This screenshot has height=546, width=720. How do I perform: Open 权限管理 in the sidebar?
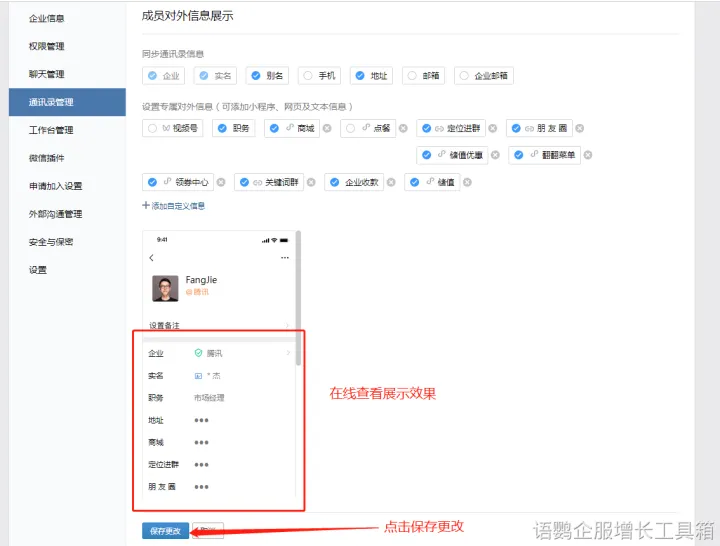(x=47, y=46)
